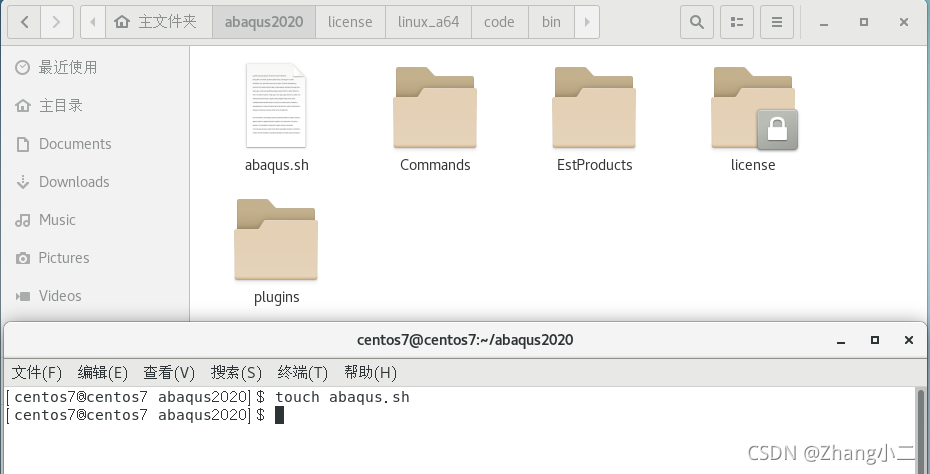
Task: Open Downloads in the sidebar
Action: 73,182
